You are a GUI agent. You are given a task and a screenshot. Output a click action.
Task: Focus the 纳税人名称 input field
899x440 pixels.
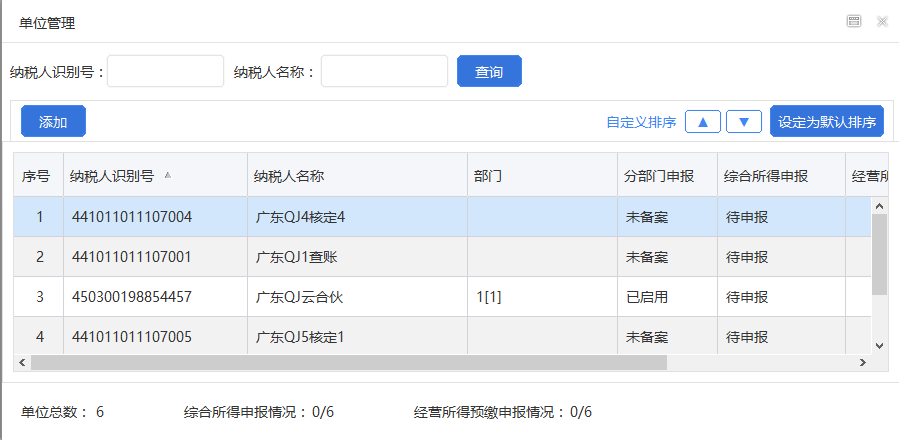coord(384,72)
